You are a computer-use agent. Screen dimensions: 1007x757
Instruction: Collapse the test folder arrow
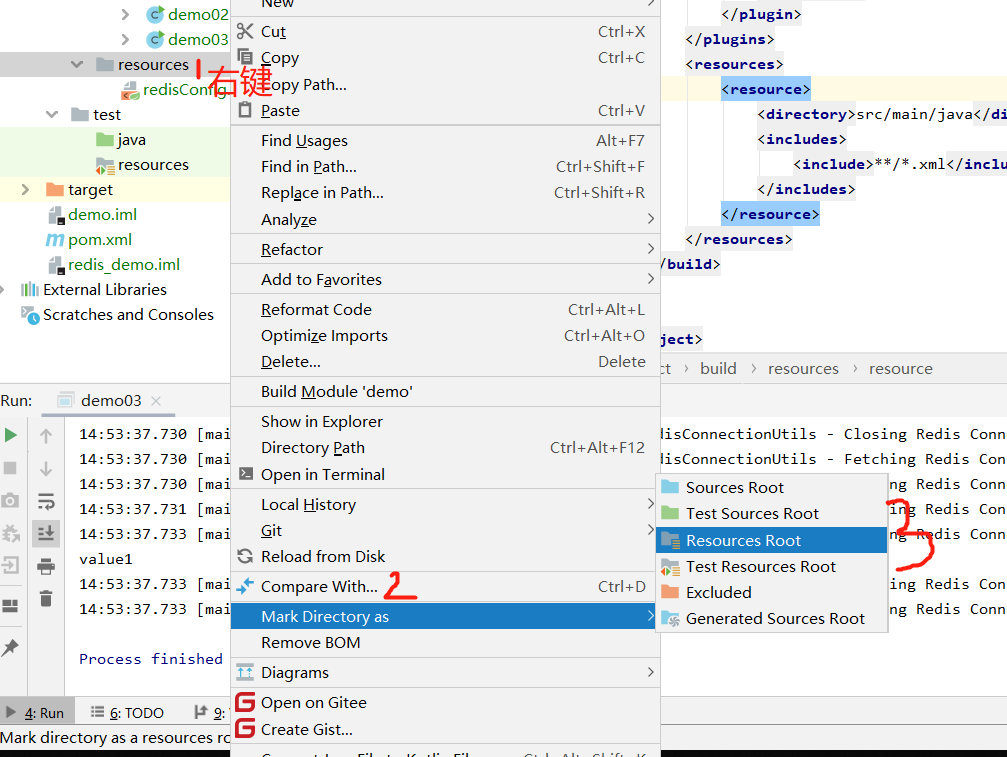pyautogui.click(x=53, y=114)
